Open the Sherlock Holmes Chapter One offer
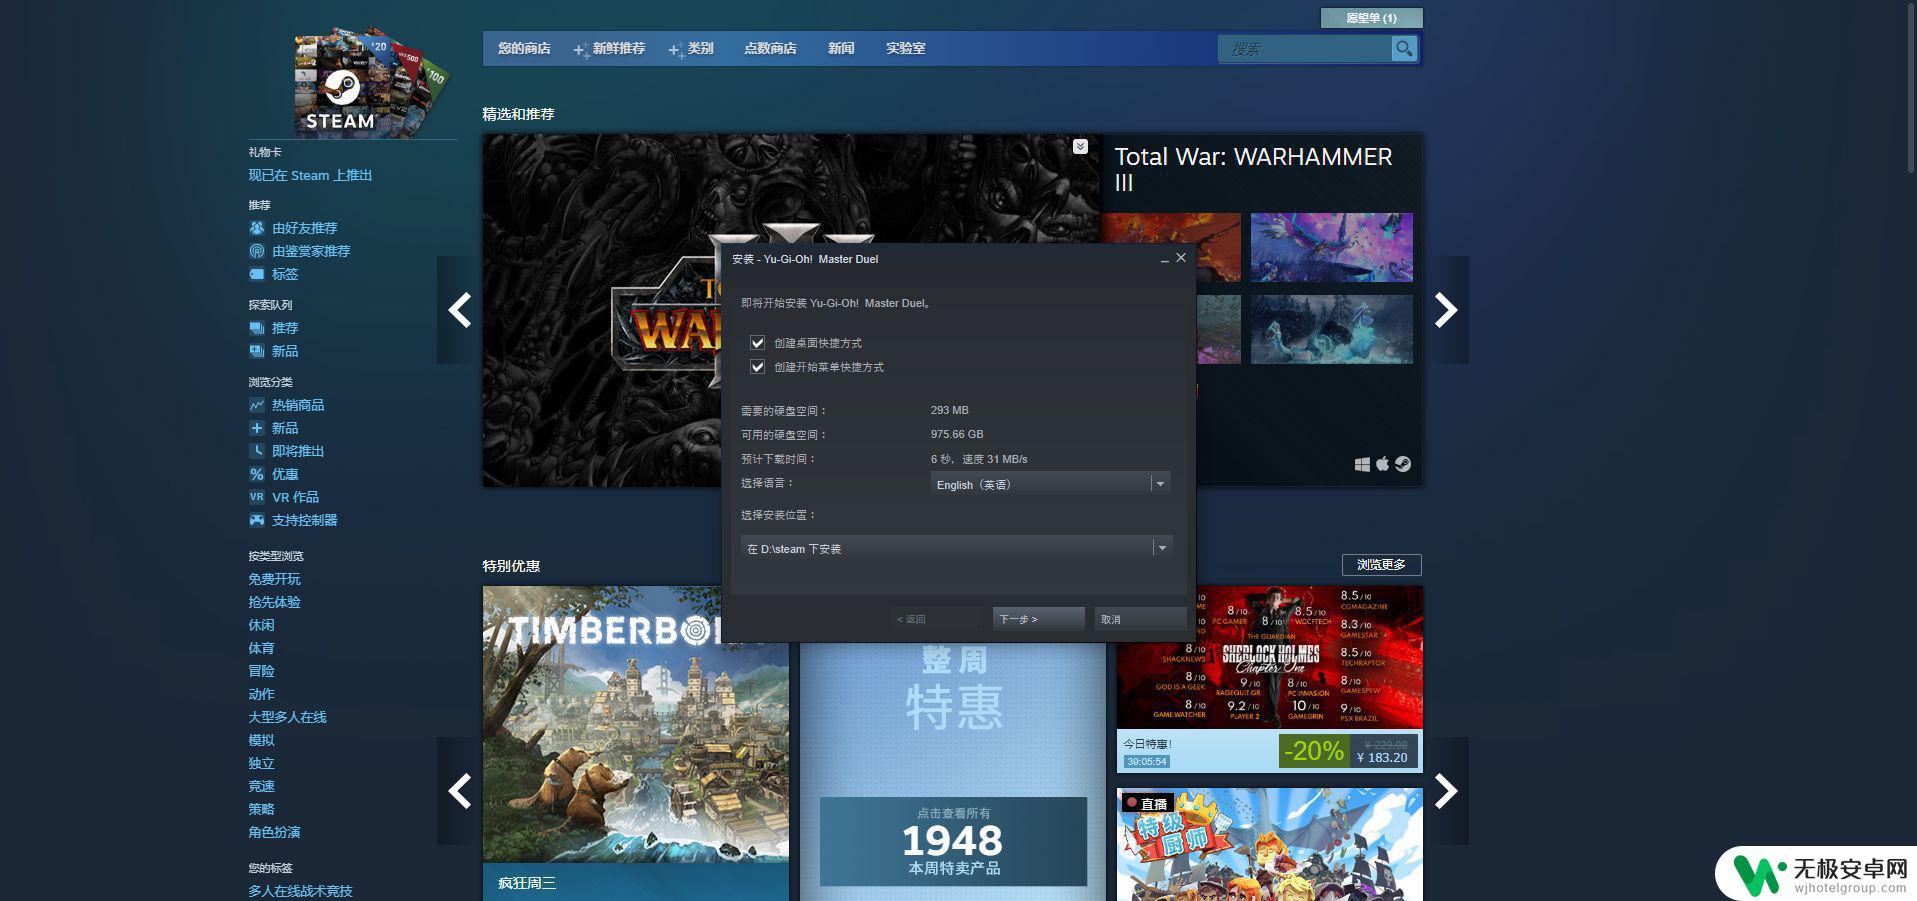1917x901 pixels. 1269,679
